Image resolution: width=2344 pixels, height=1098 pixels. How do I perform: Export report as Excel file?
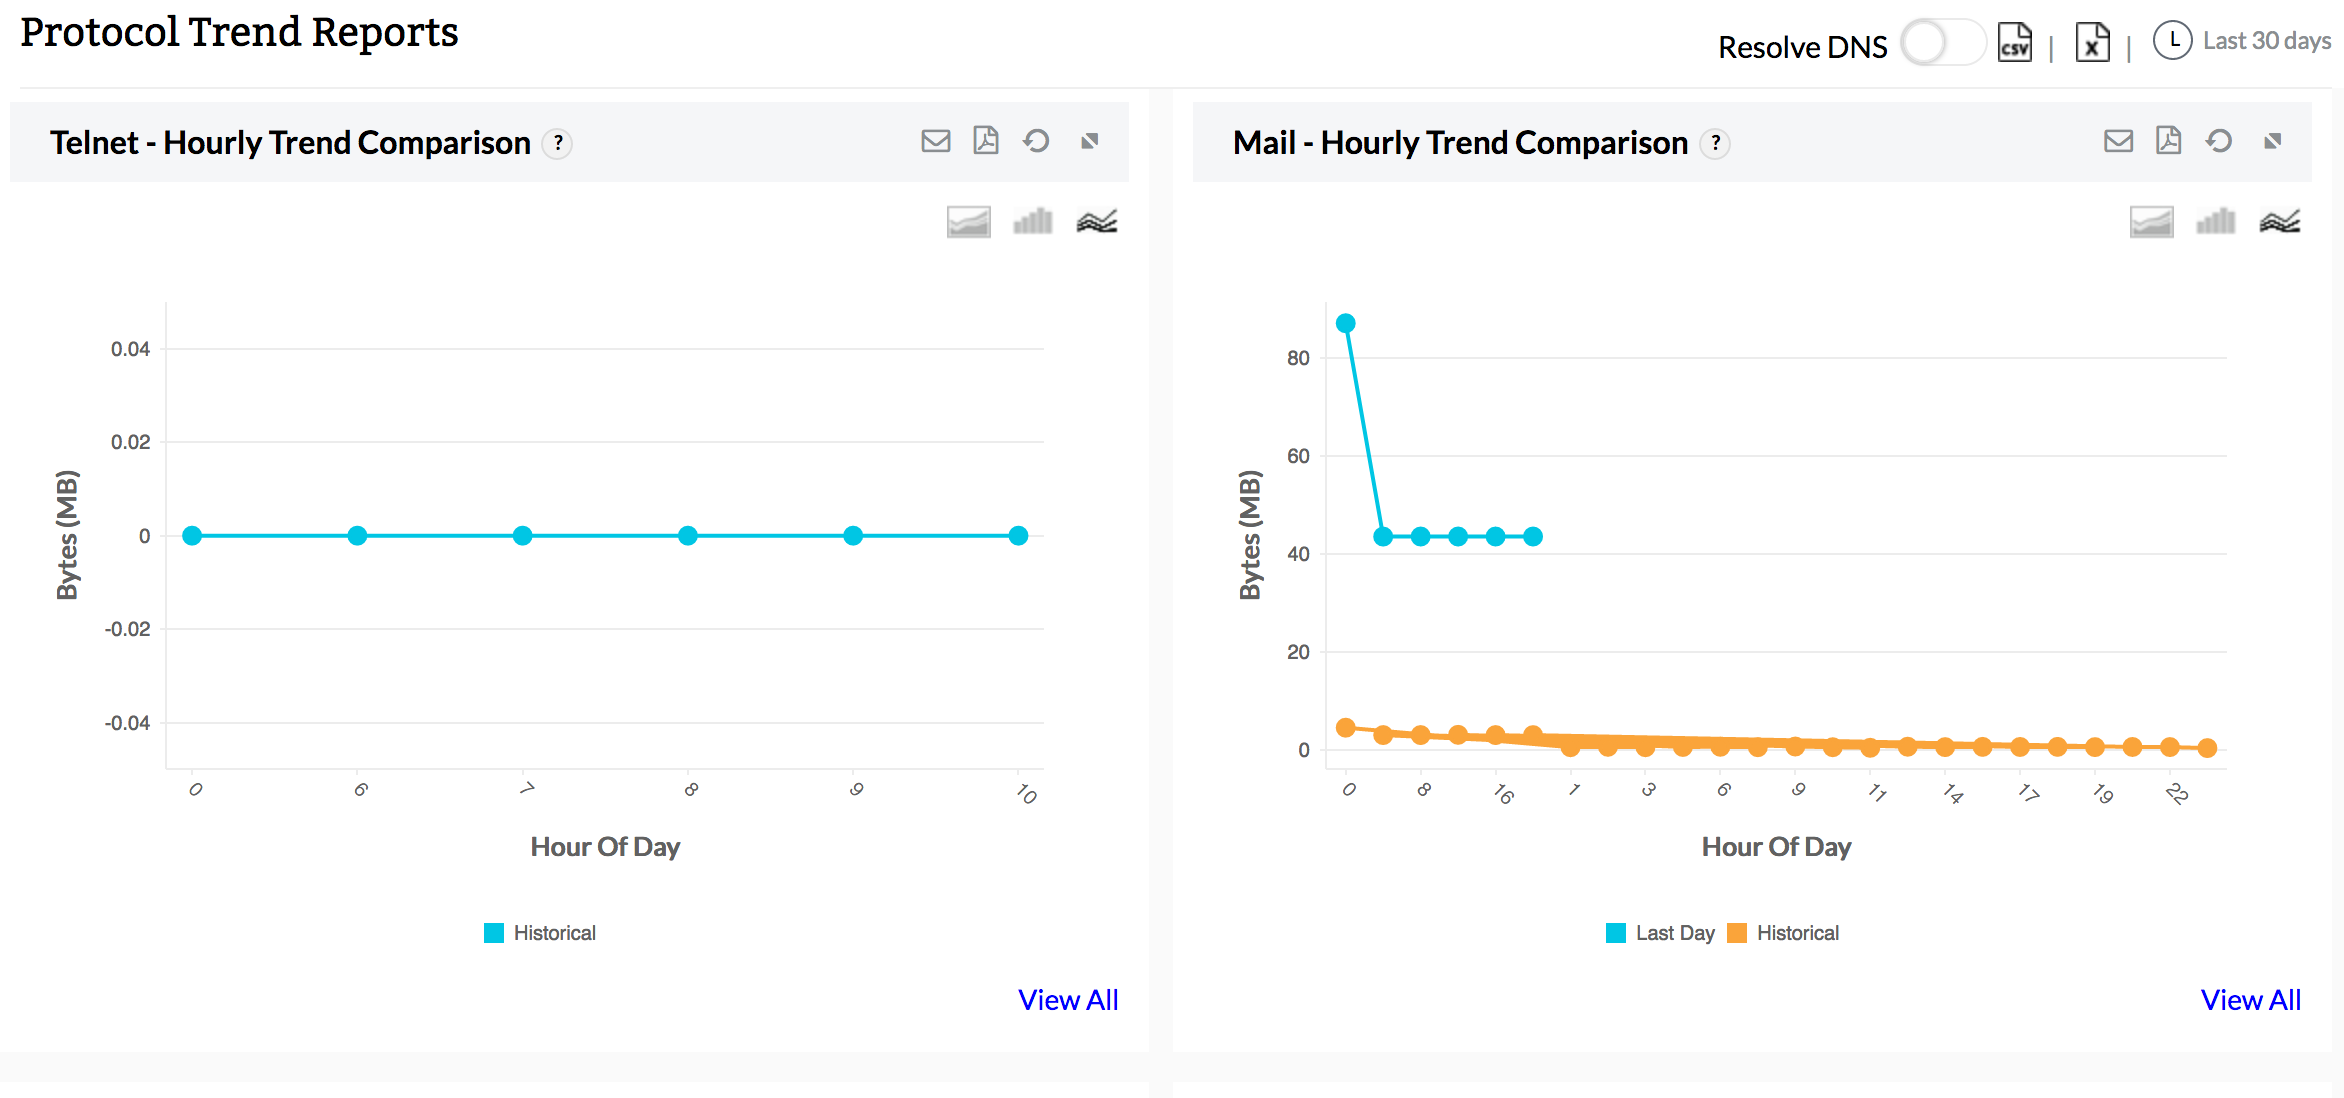[2092, 43]
